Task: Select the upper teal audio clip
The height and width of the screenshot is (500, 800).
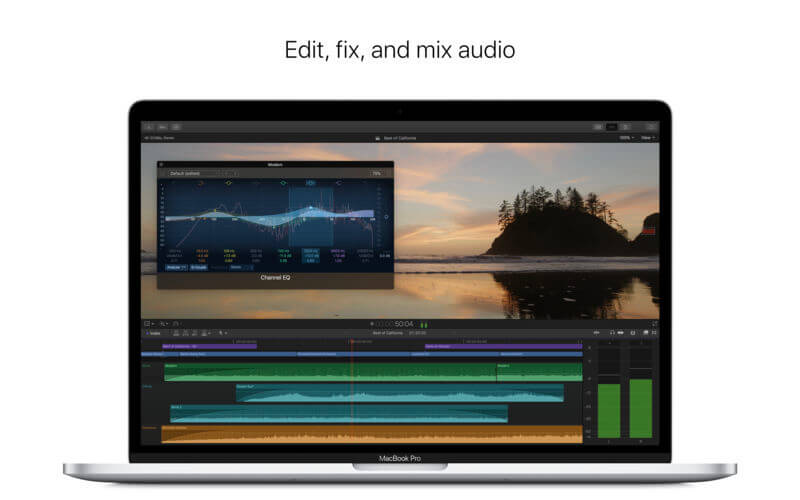Action: click(x=399, y=393)
